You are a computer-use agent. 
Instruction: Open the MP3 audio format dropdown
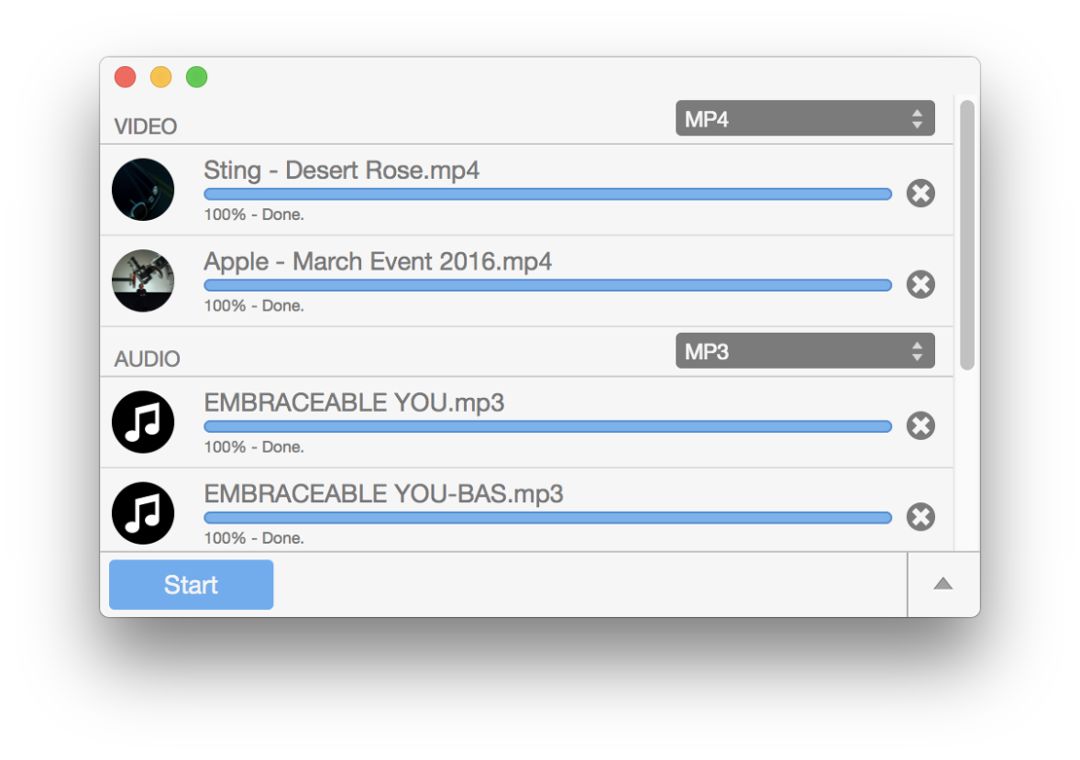[805, 351]
